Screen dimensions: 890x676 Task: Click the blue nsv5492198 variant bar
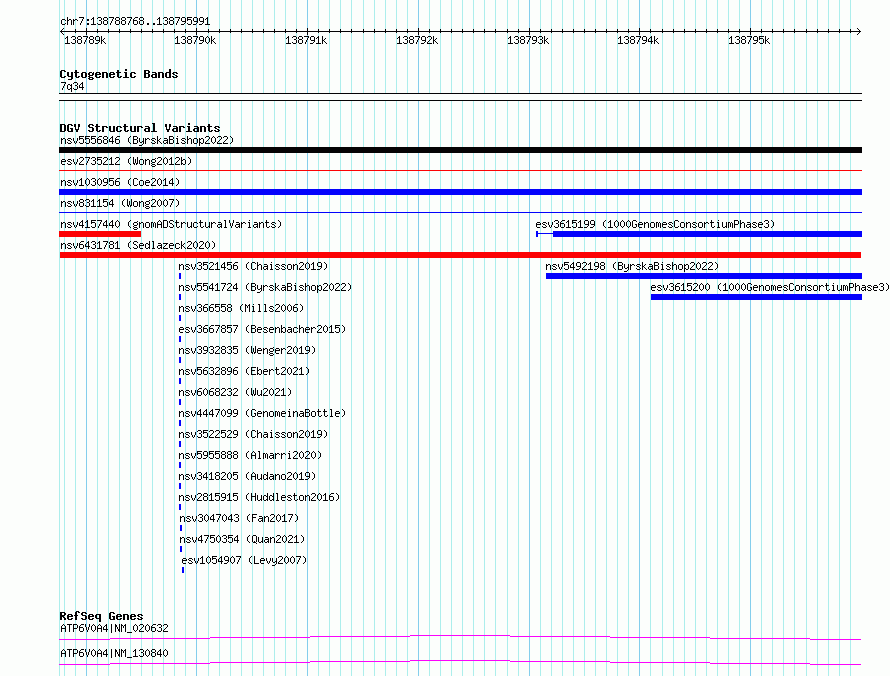pyautogui.click(x=704, y=276)
